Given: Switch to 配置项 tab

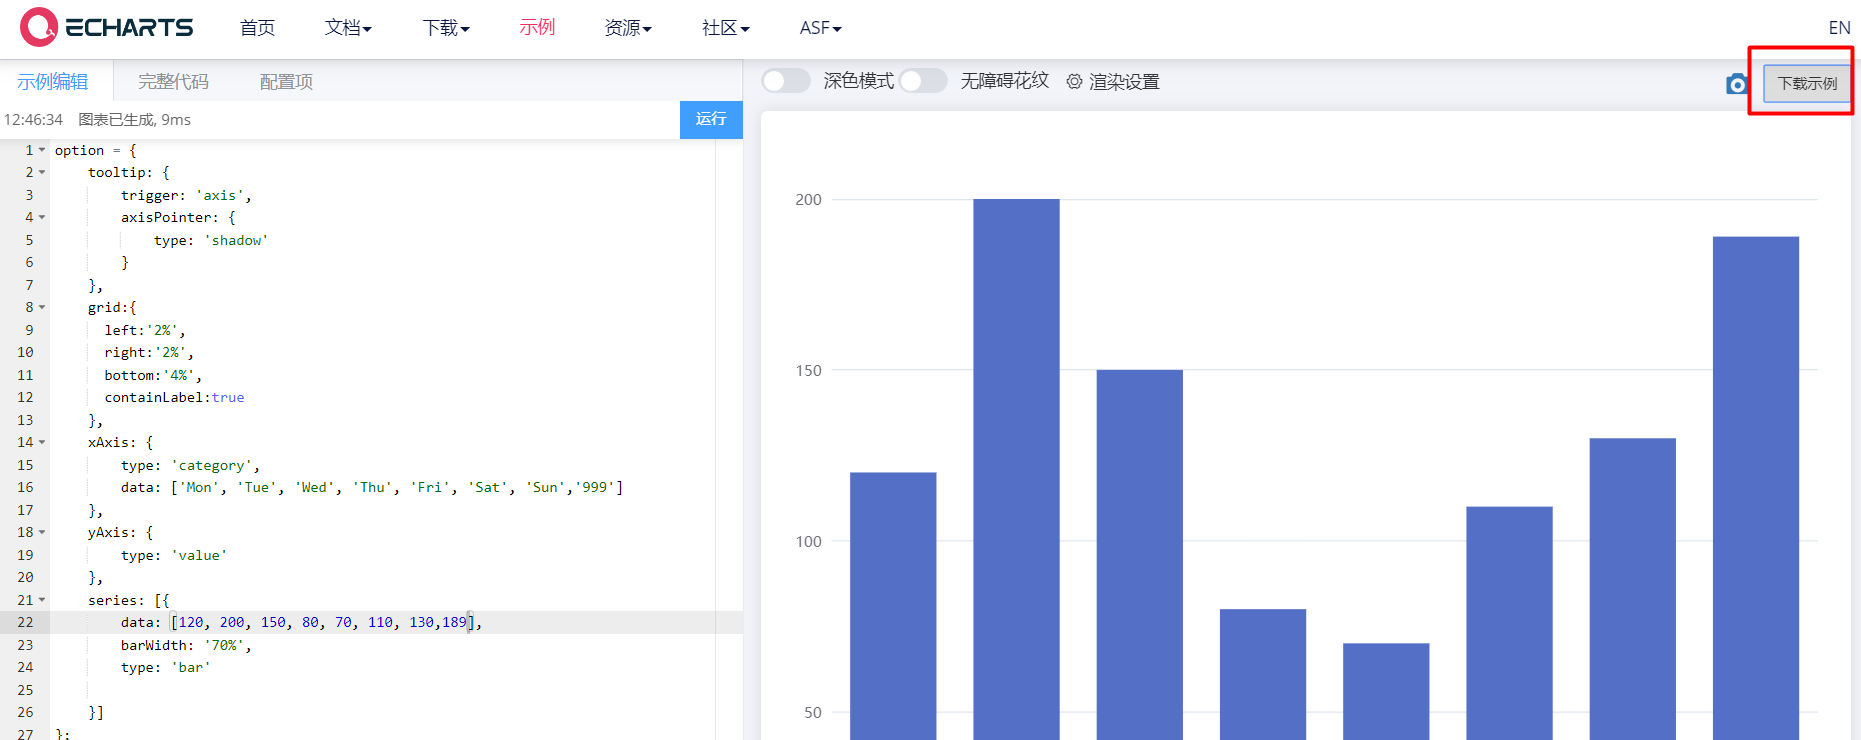Looking at the screenshot, I should (286, 82).
